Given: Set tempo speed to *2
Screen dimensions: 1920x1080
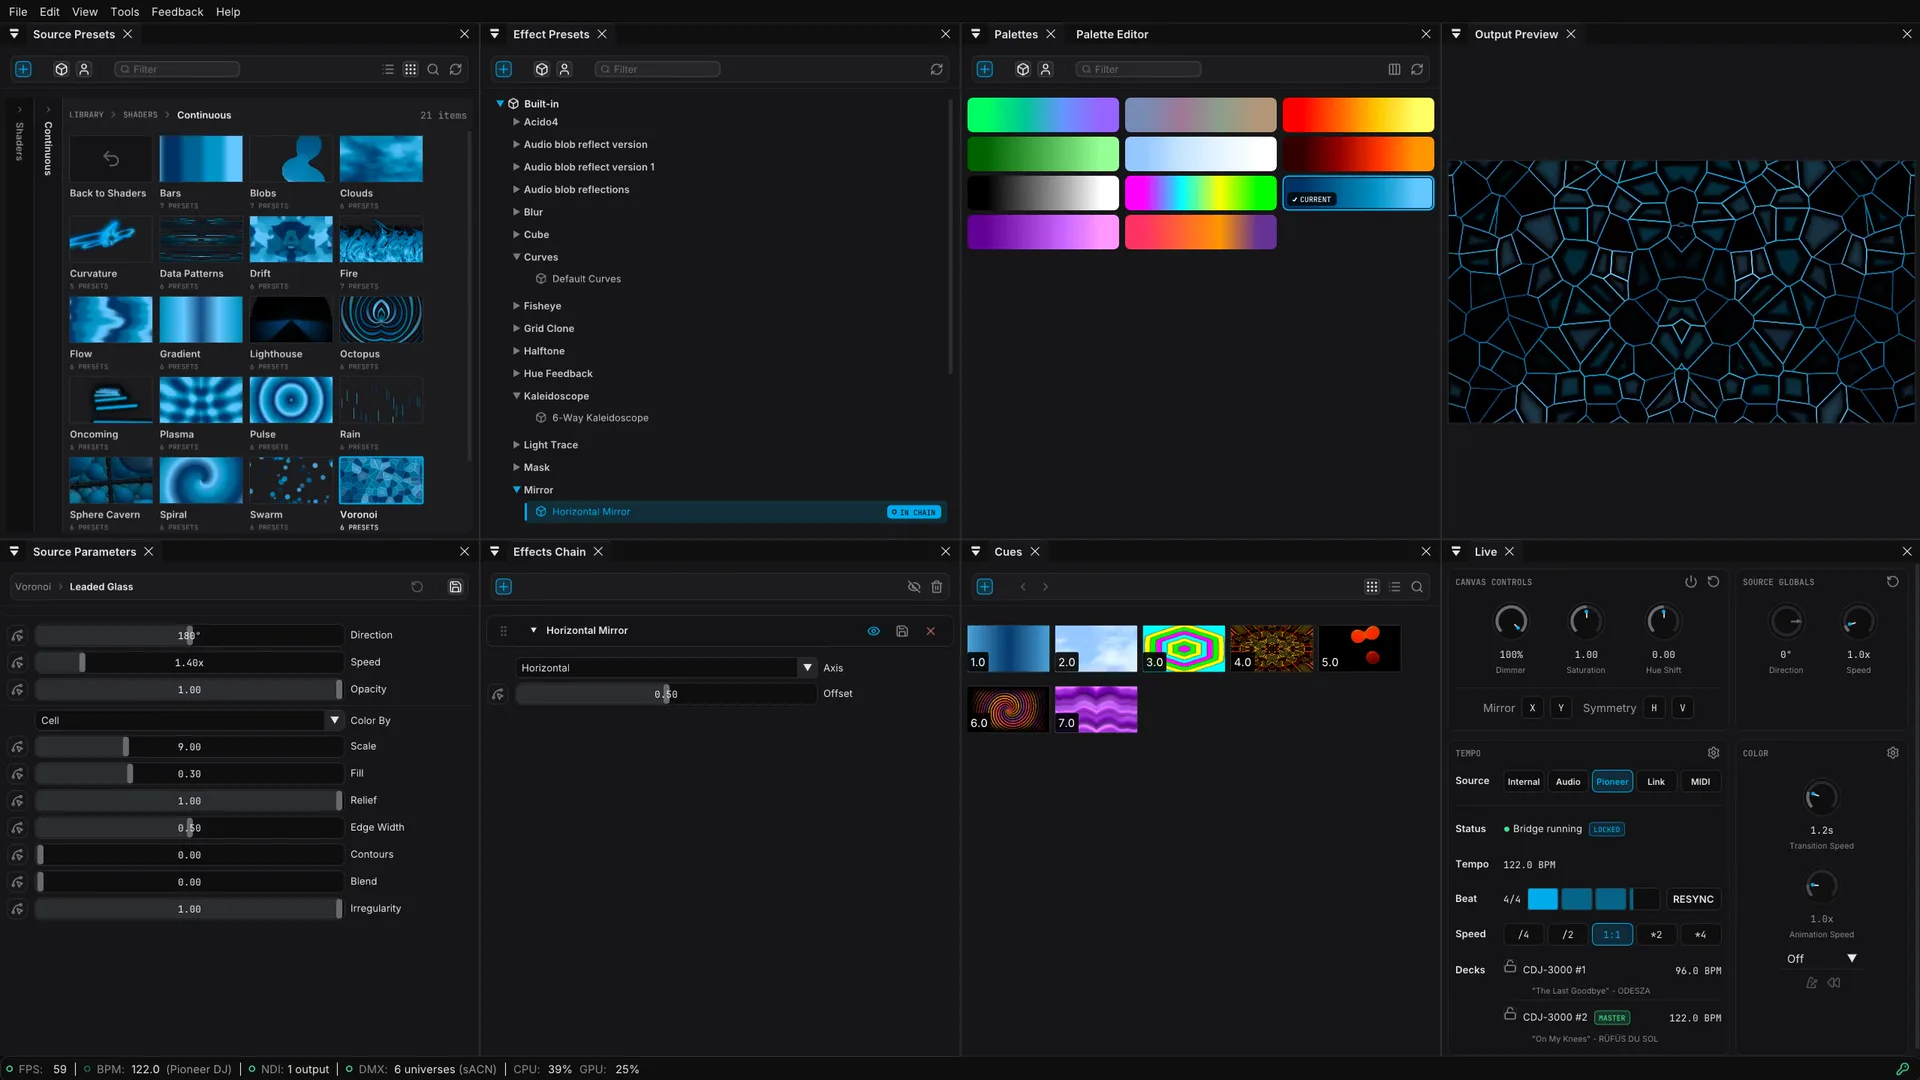Looking at the screenshot, I should 1656,935.
